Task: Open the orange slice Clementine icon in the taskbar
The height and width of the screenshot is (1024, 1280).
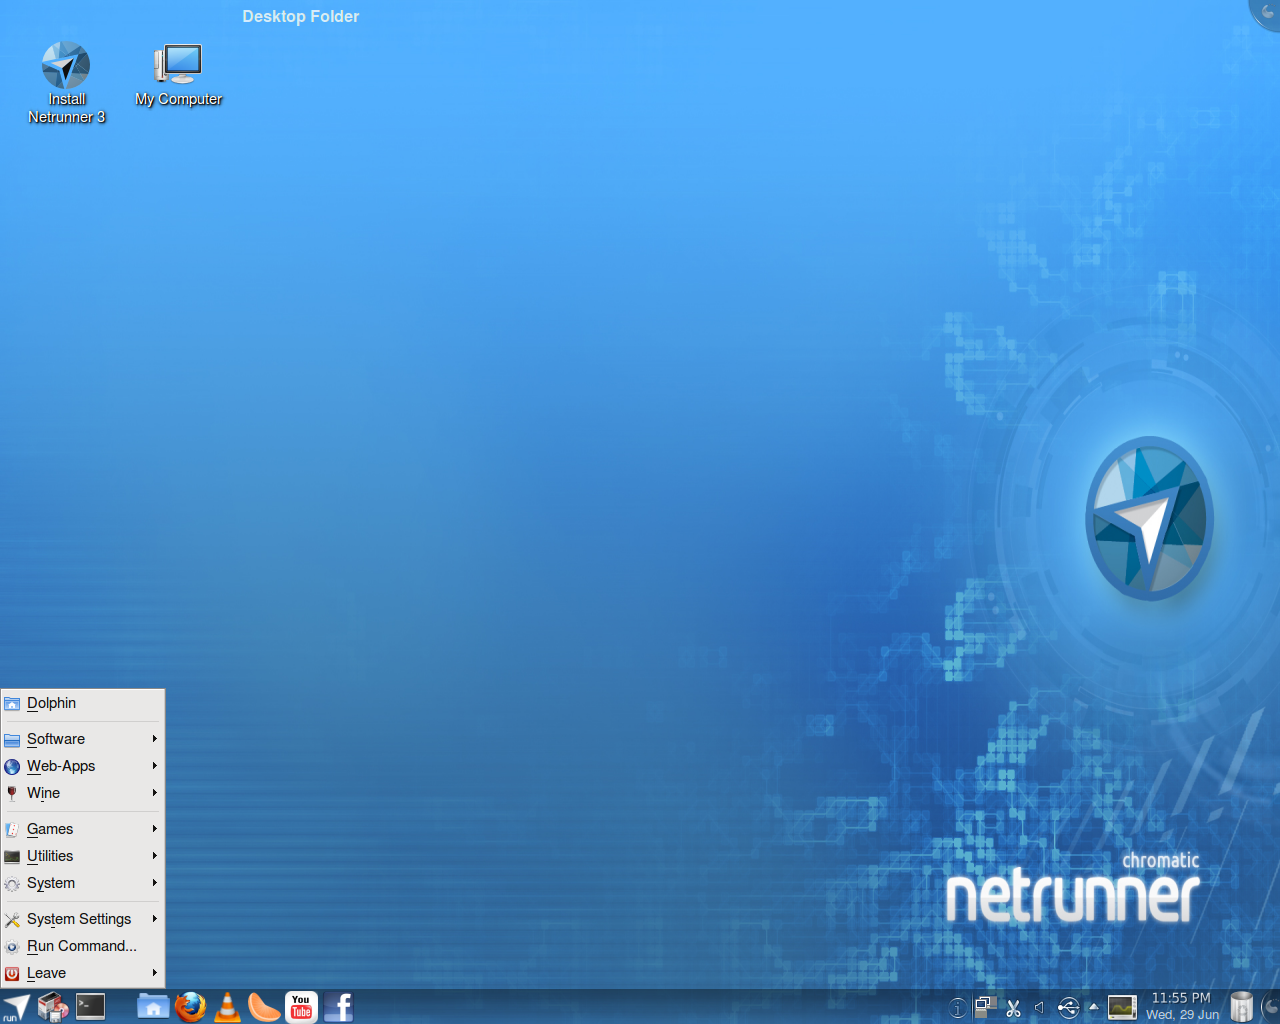Action: pos(264,1006)
